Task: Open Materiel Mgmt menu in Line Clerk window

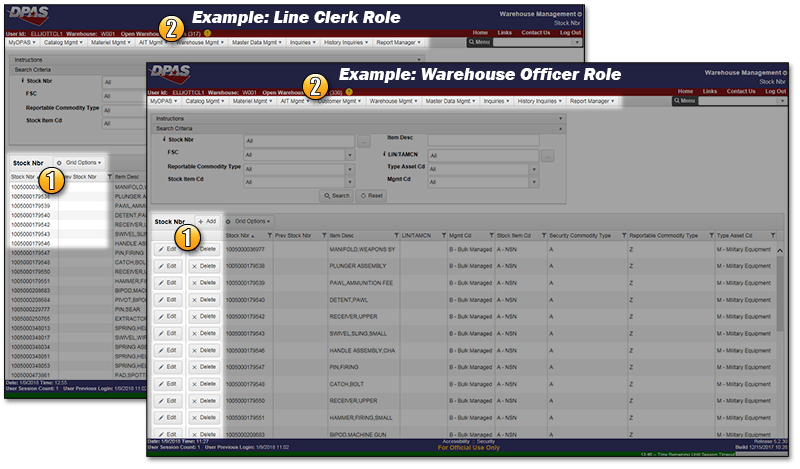Action: point(111,43)
